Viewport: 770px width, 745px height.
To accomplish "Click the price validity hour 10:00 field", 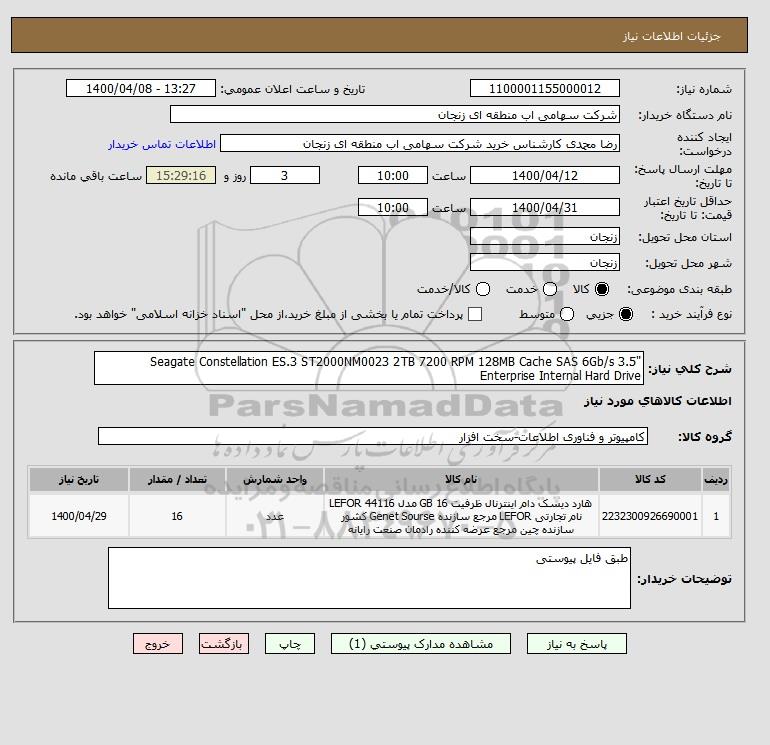I will [393, 207].
